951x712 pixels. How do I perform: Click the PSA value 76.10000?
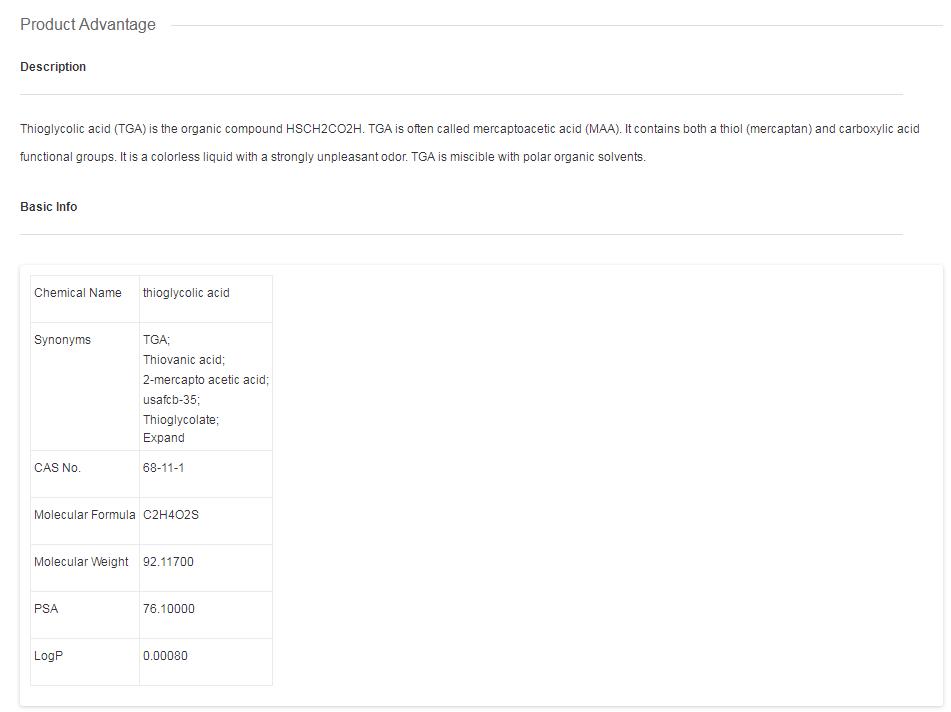[168, 609]
